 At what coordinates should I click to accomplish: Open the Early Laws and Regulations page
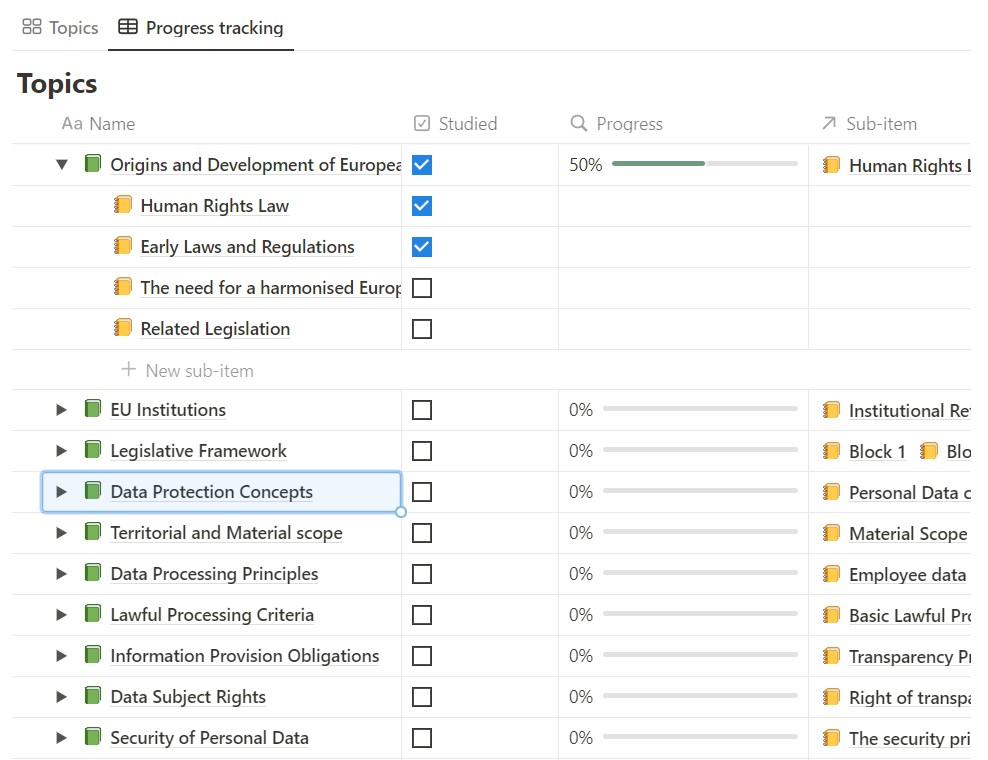[x=247, y=247]
